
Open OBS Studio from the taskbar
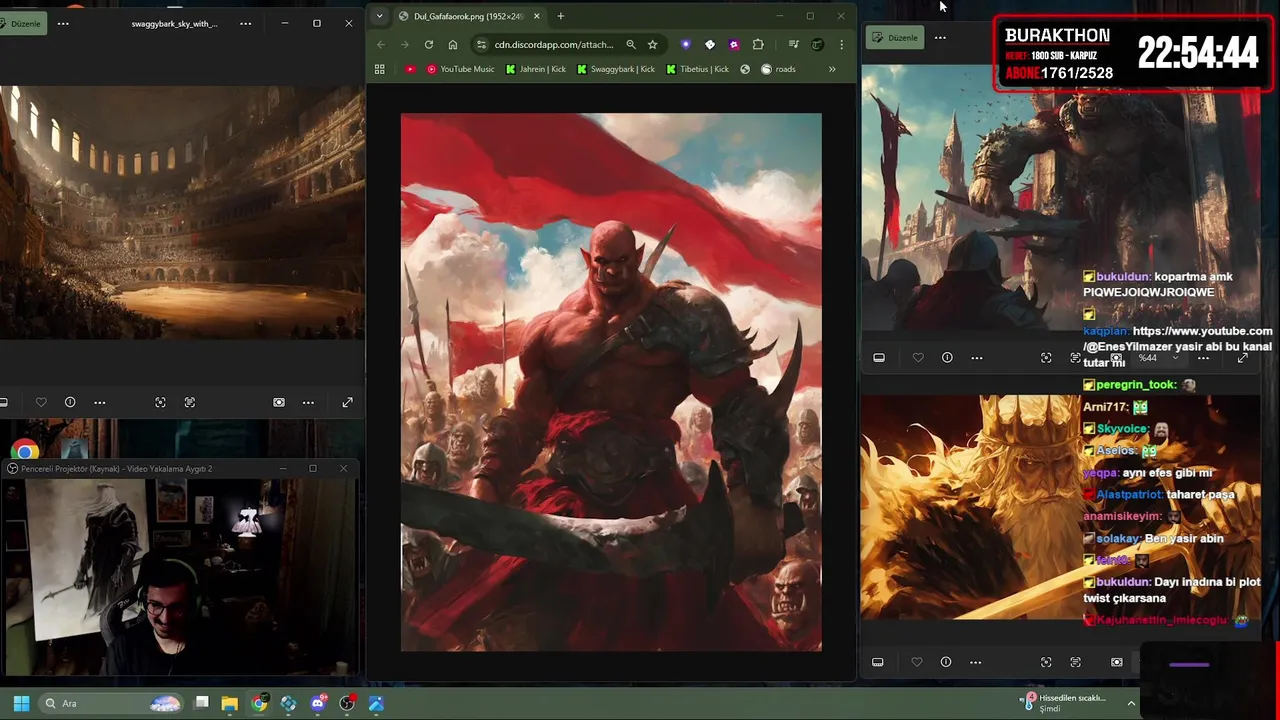click(x=347, y=703)
